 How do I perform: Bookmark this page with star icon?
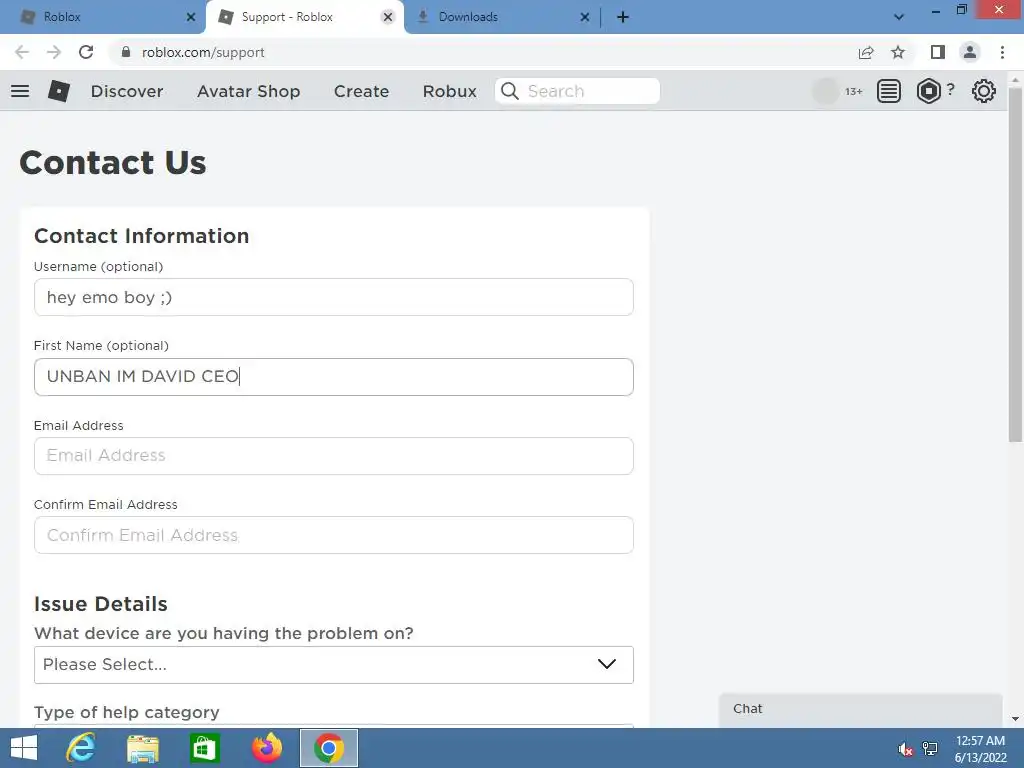pos(898,52)
